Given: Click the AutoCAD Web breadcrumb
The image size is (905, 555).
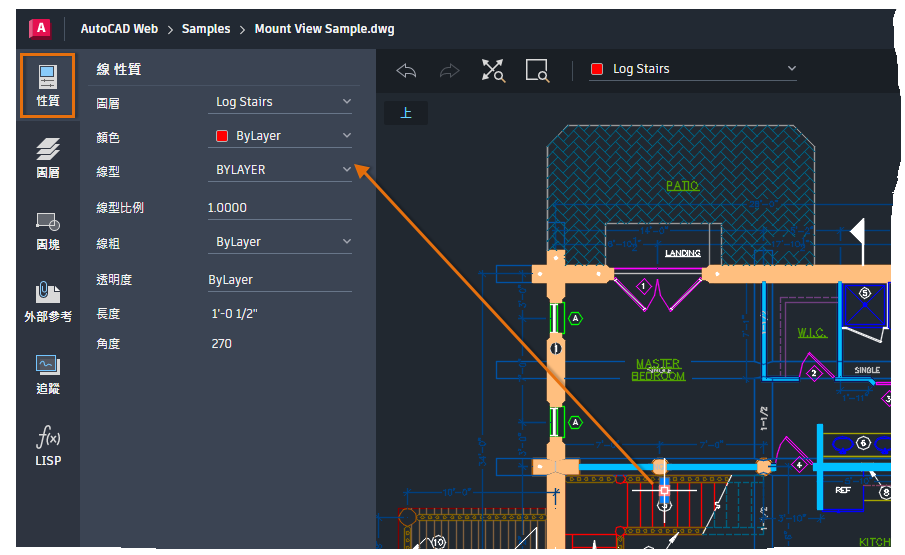Looking at the screenshot, I should 119,29.
